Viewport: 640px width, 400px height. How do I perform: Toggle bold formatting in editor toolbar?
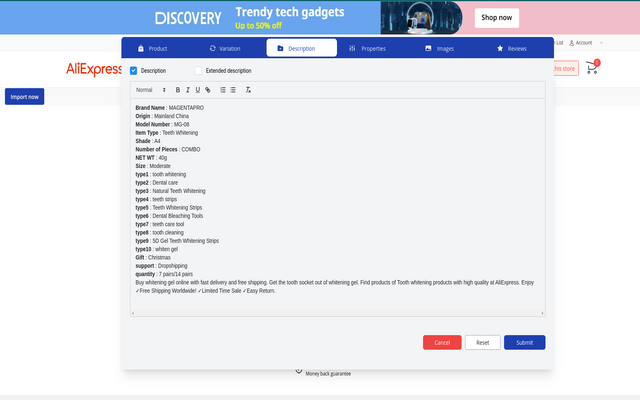pyautogui.click(x=177, y=90)
